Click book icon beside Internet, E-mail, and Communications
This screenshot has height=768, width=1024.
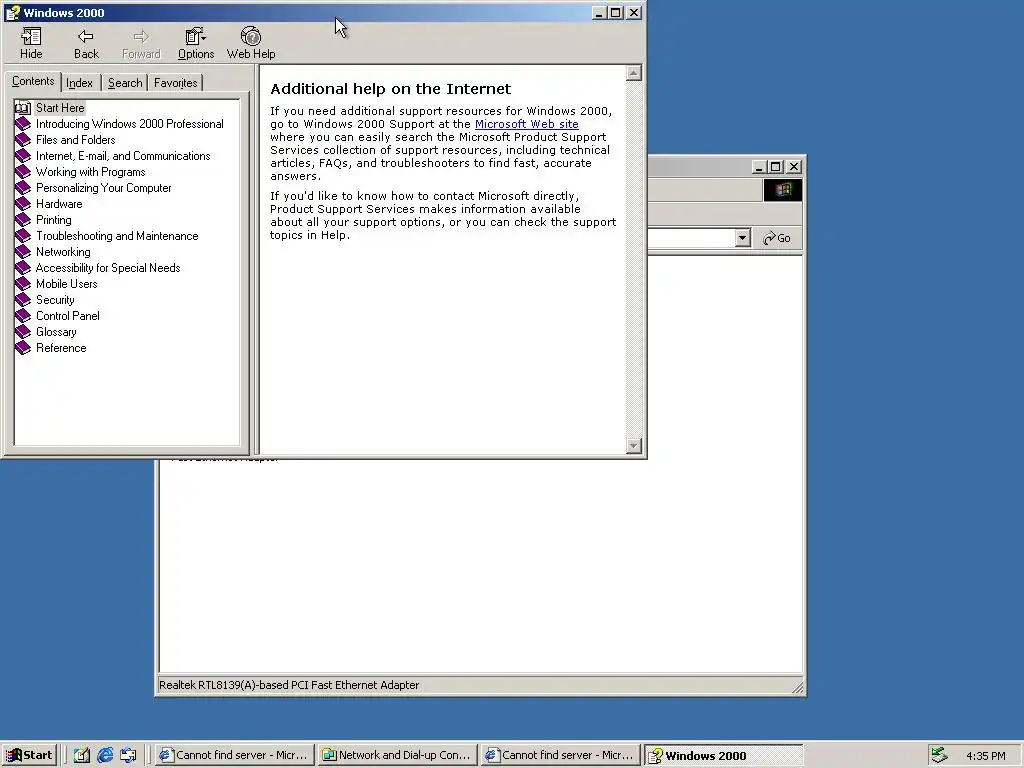23,155
